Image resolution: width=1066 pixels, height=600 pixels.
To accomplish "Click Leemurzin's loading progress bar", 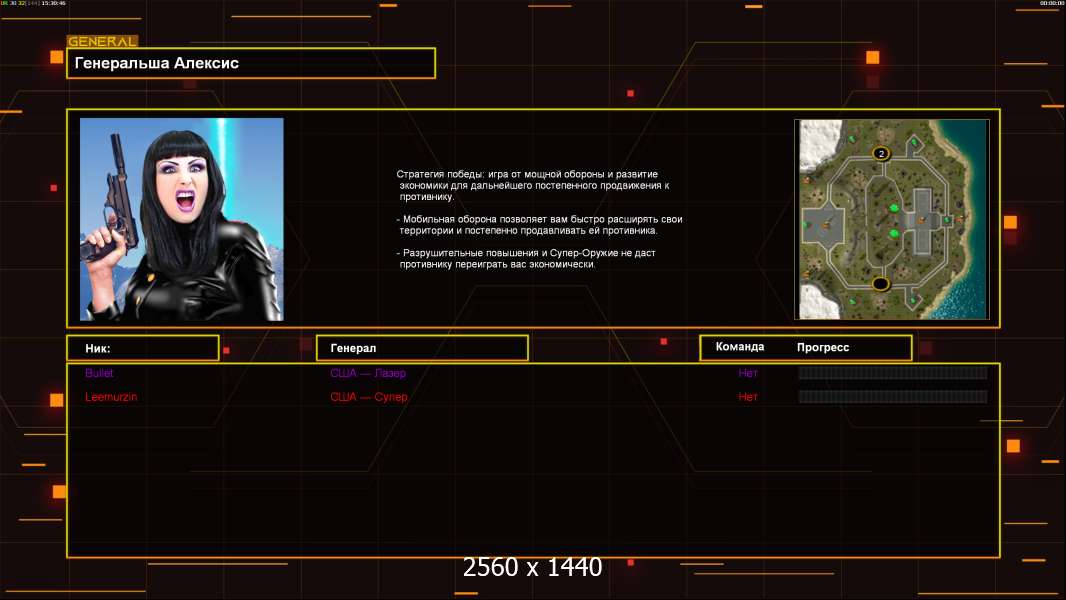I will click(x=893, y=396).
